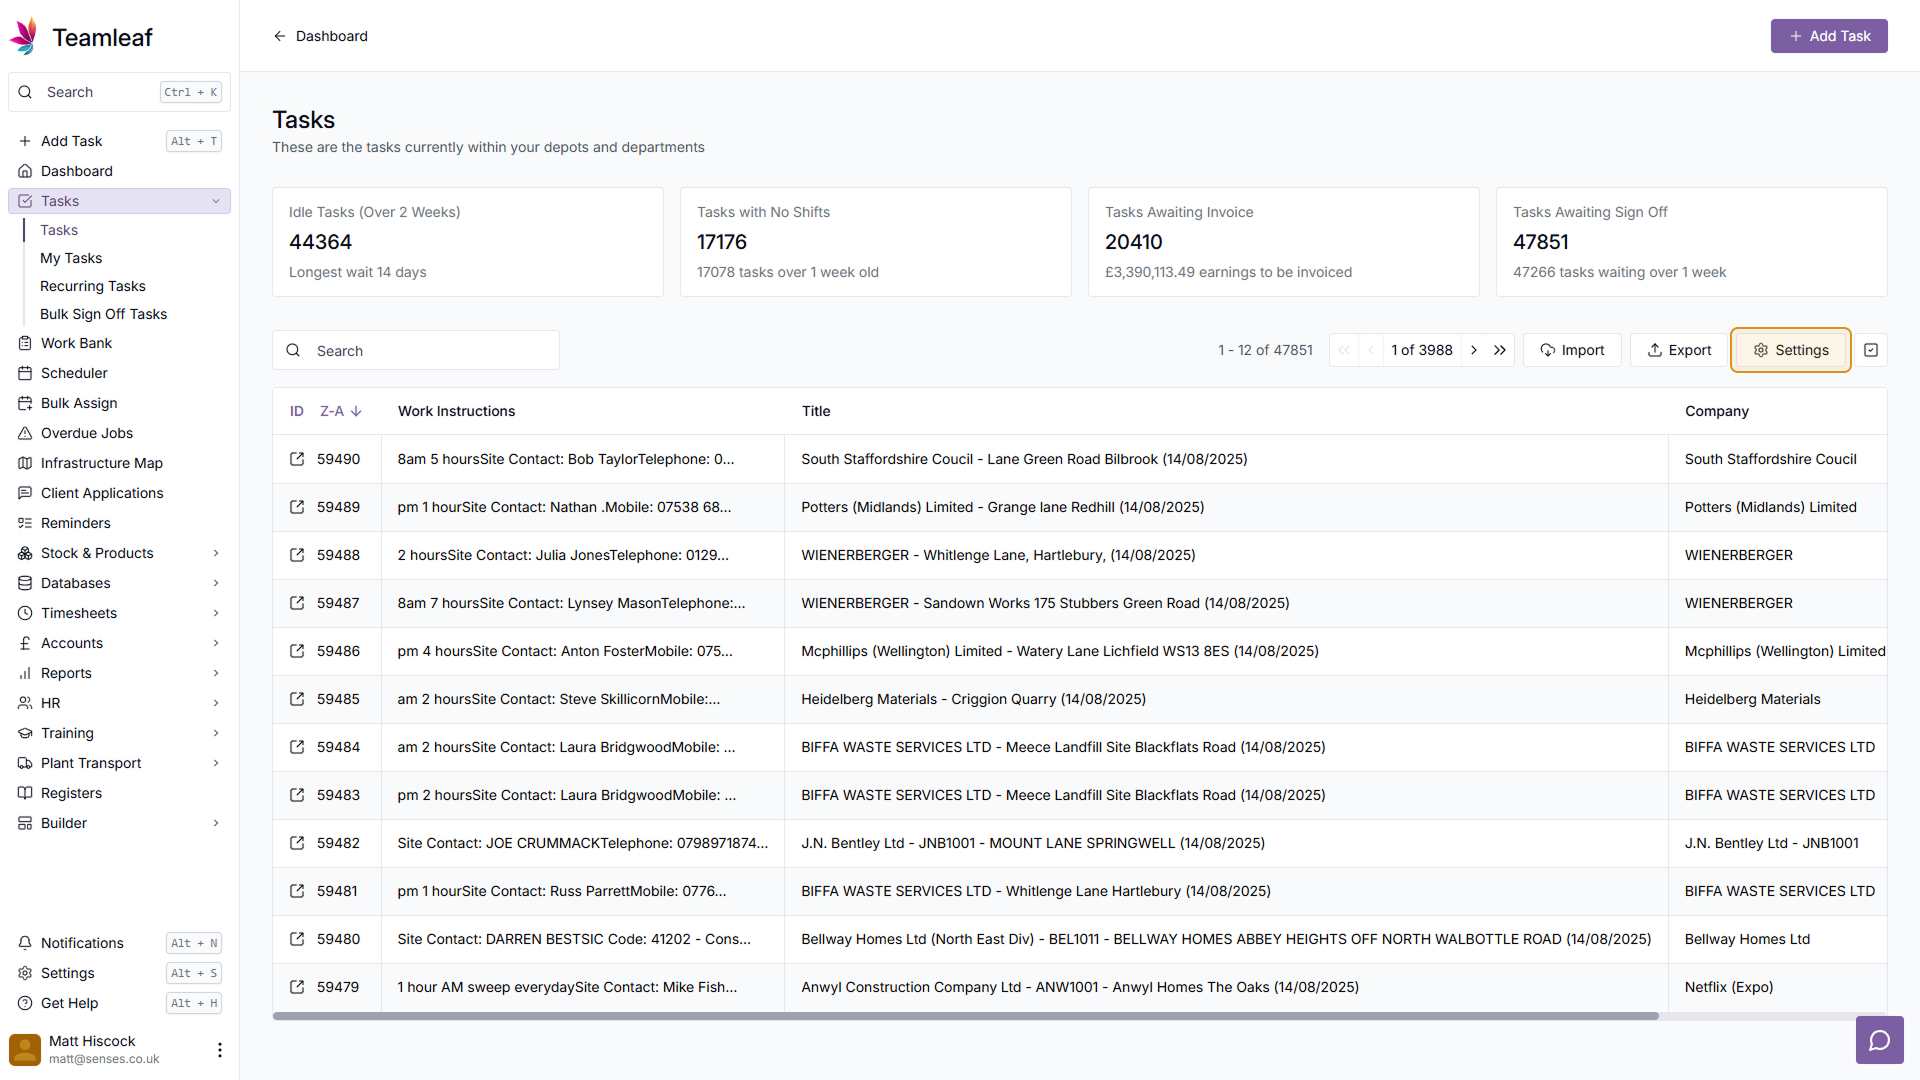Focus sidebar global Search box
Image resolution: width=1920 pixels, height=1080 pixels.
tap(119, 92)
